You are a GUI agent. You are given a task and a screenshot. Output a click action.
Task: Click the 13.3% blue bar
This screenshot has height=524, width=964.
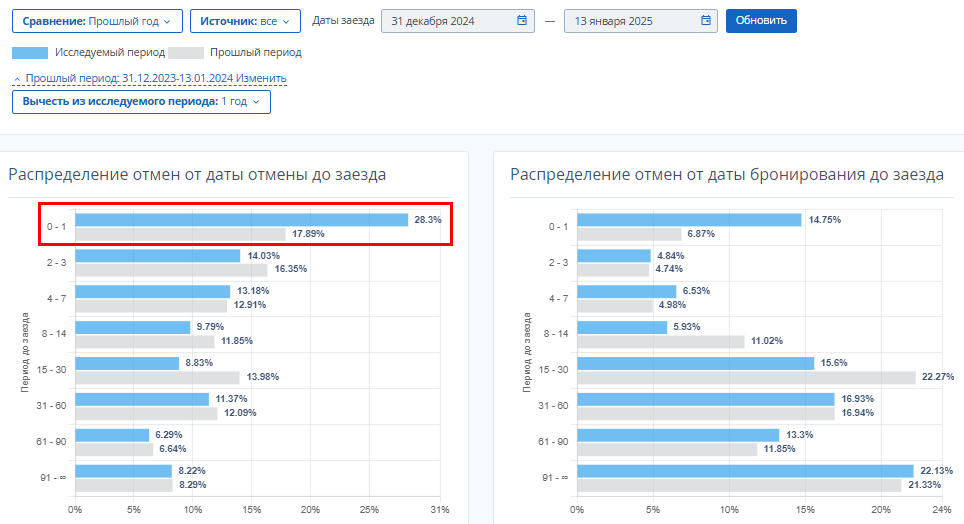[x=678, y=435]
